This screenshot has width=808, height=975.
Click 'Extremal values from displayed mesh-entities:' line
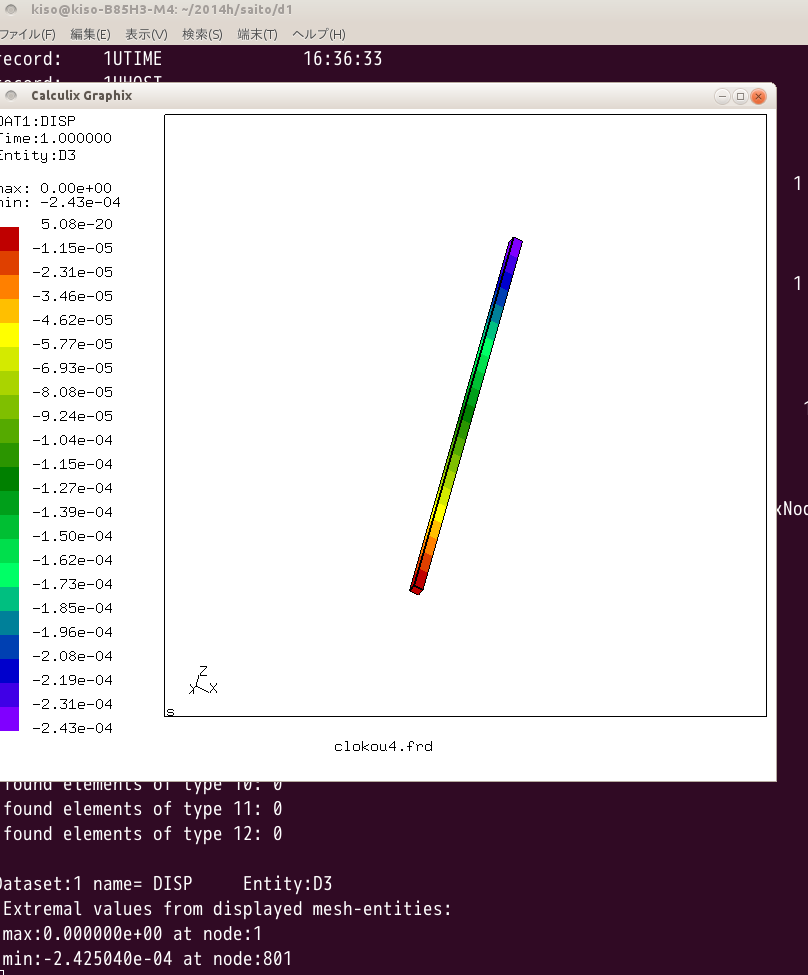[x=227, y=909]
